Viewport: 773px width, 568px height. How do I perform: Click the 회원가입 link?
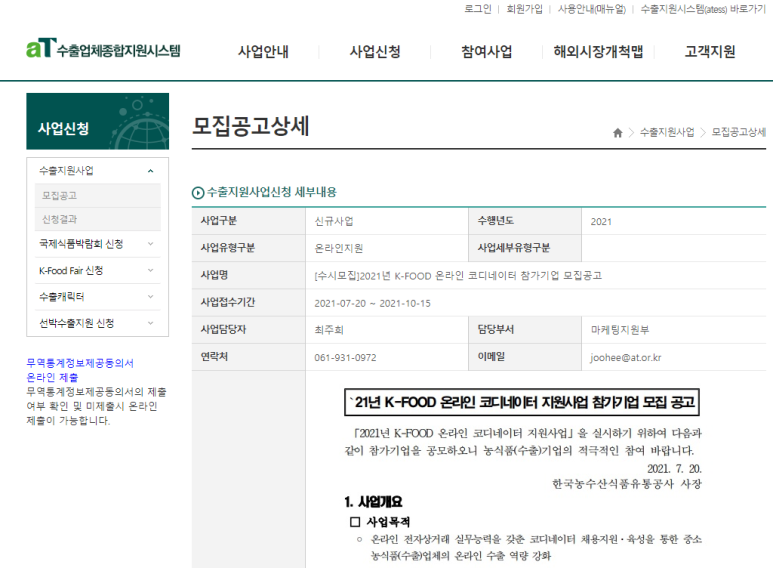[525, 9]
